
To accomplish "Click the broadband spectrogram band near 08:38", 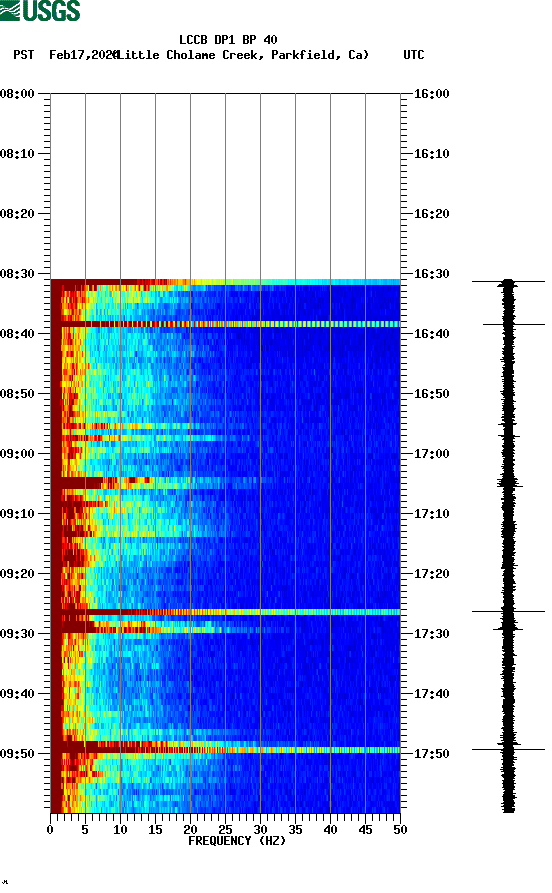I will [x=226, y=324].
